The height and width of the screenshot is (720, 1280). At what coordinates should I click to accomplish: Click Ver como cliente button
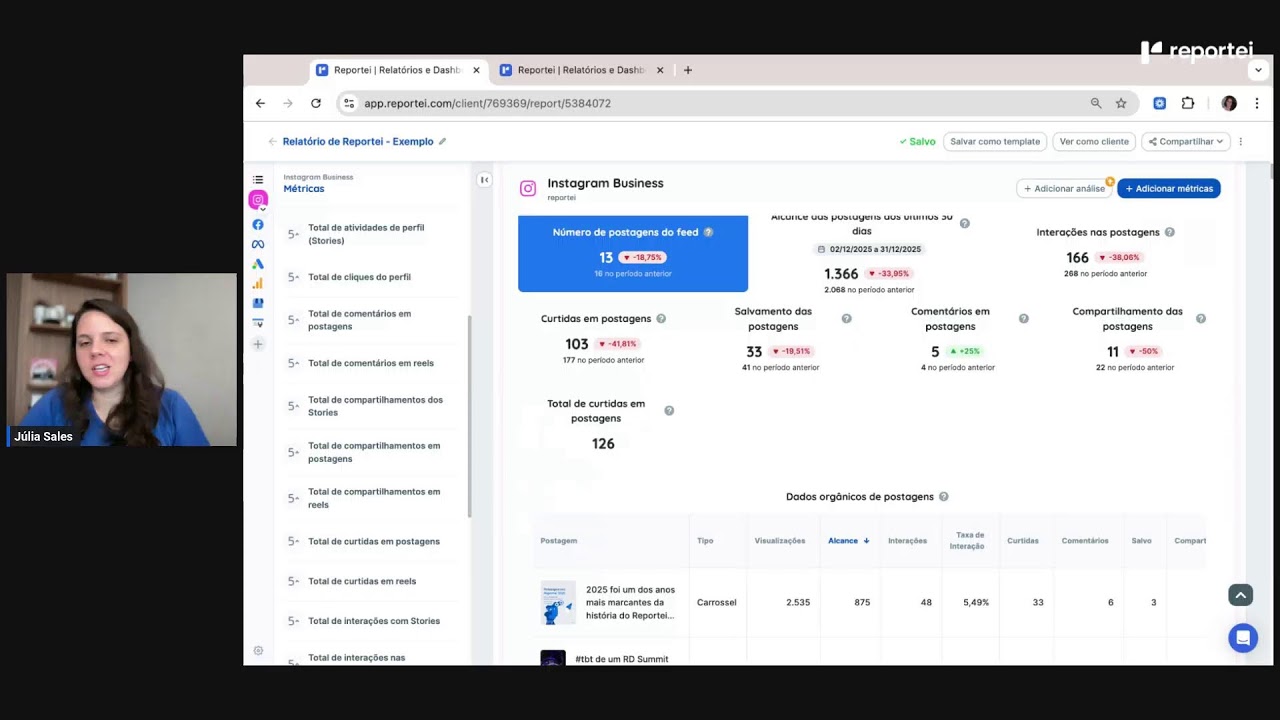point(1094,142)
